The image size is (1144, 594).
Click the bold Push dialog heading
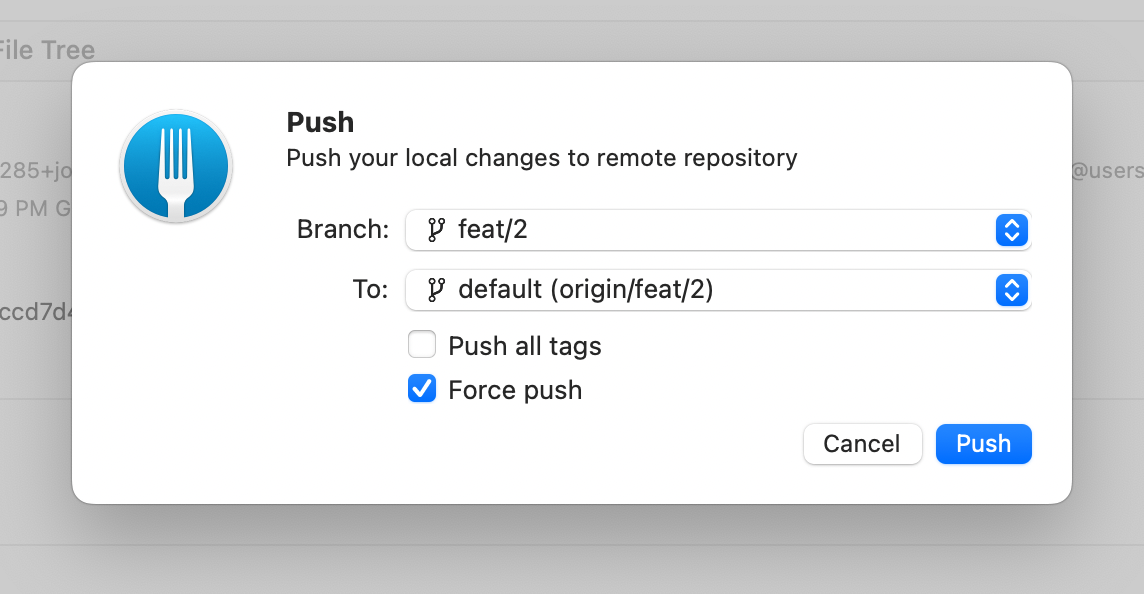[320, 123]
